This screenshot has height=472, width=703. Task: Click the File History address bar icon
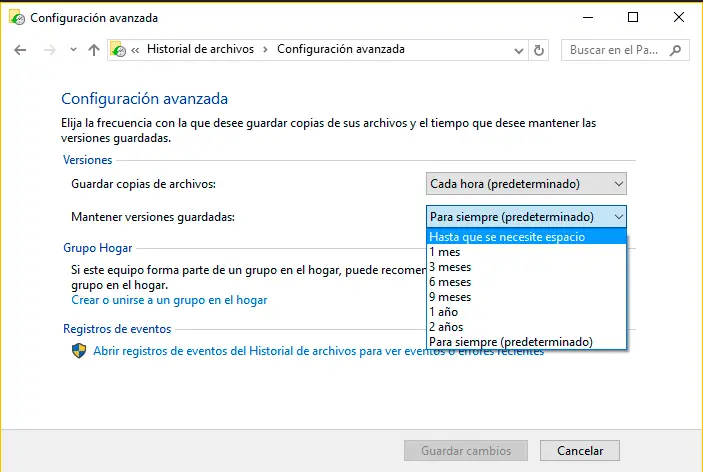coord(119,50)
